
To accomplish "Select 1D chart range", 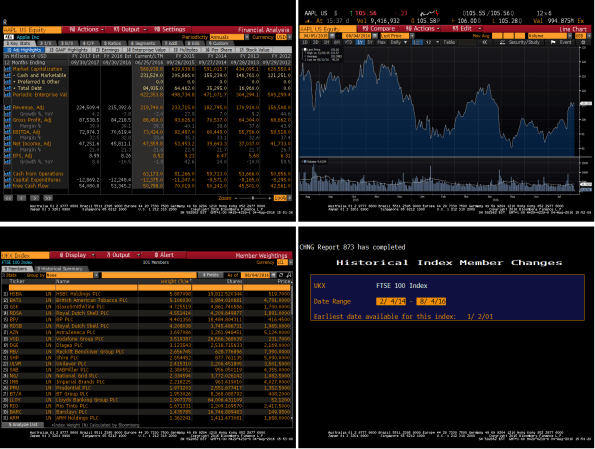I will (x=305, y=42).
